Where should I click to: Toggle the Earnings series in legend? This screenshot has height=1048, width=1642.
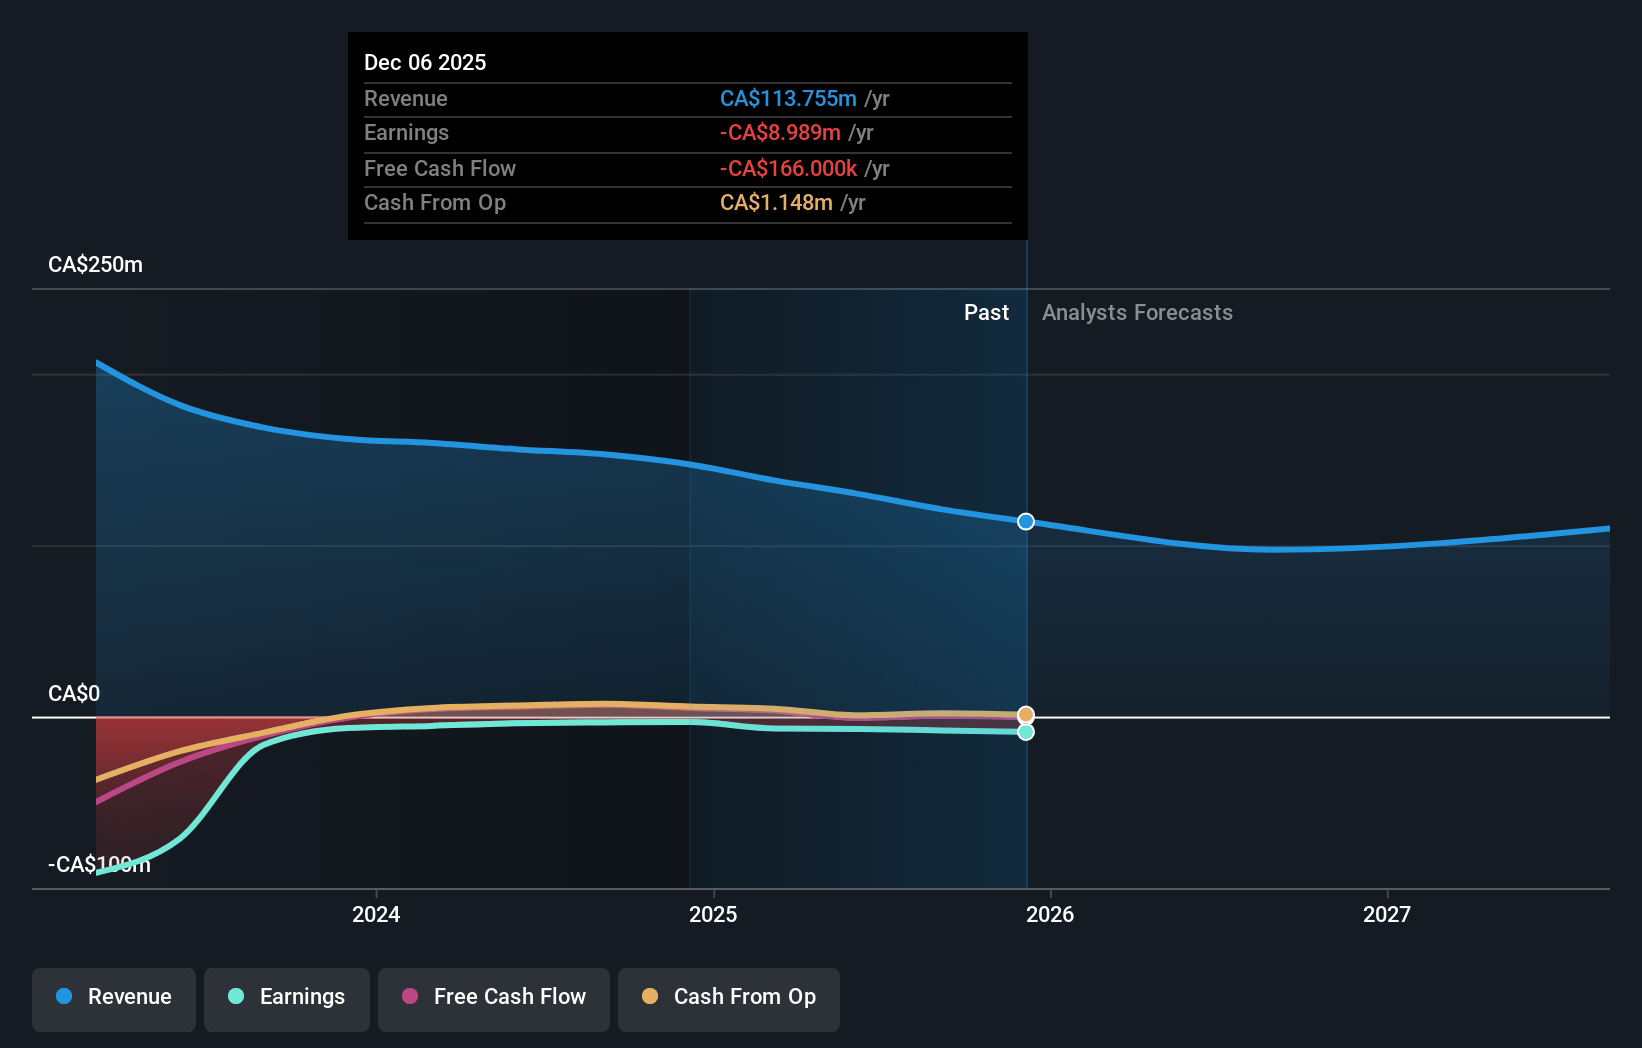click(287, 998)
